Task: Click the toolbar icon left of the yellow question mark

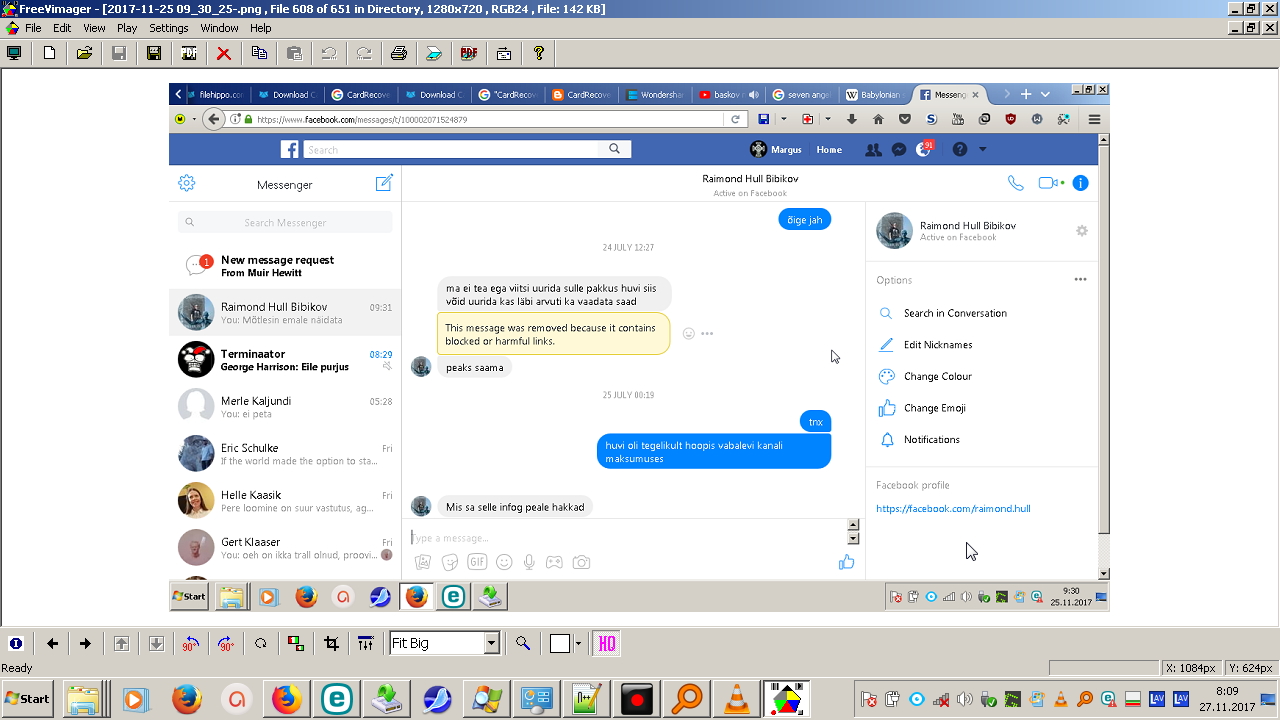Action: [504, 53]
